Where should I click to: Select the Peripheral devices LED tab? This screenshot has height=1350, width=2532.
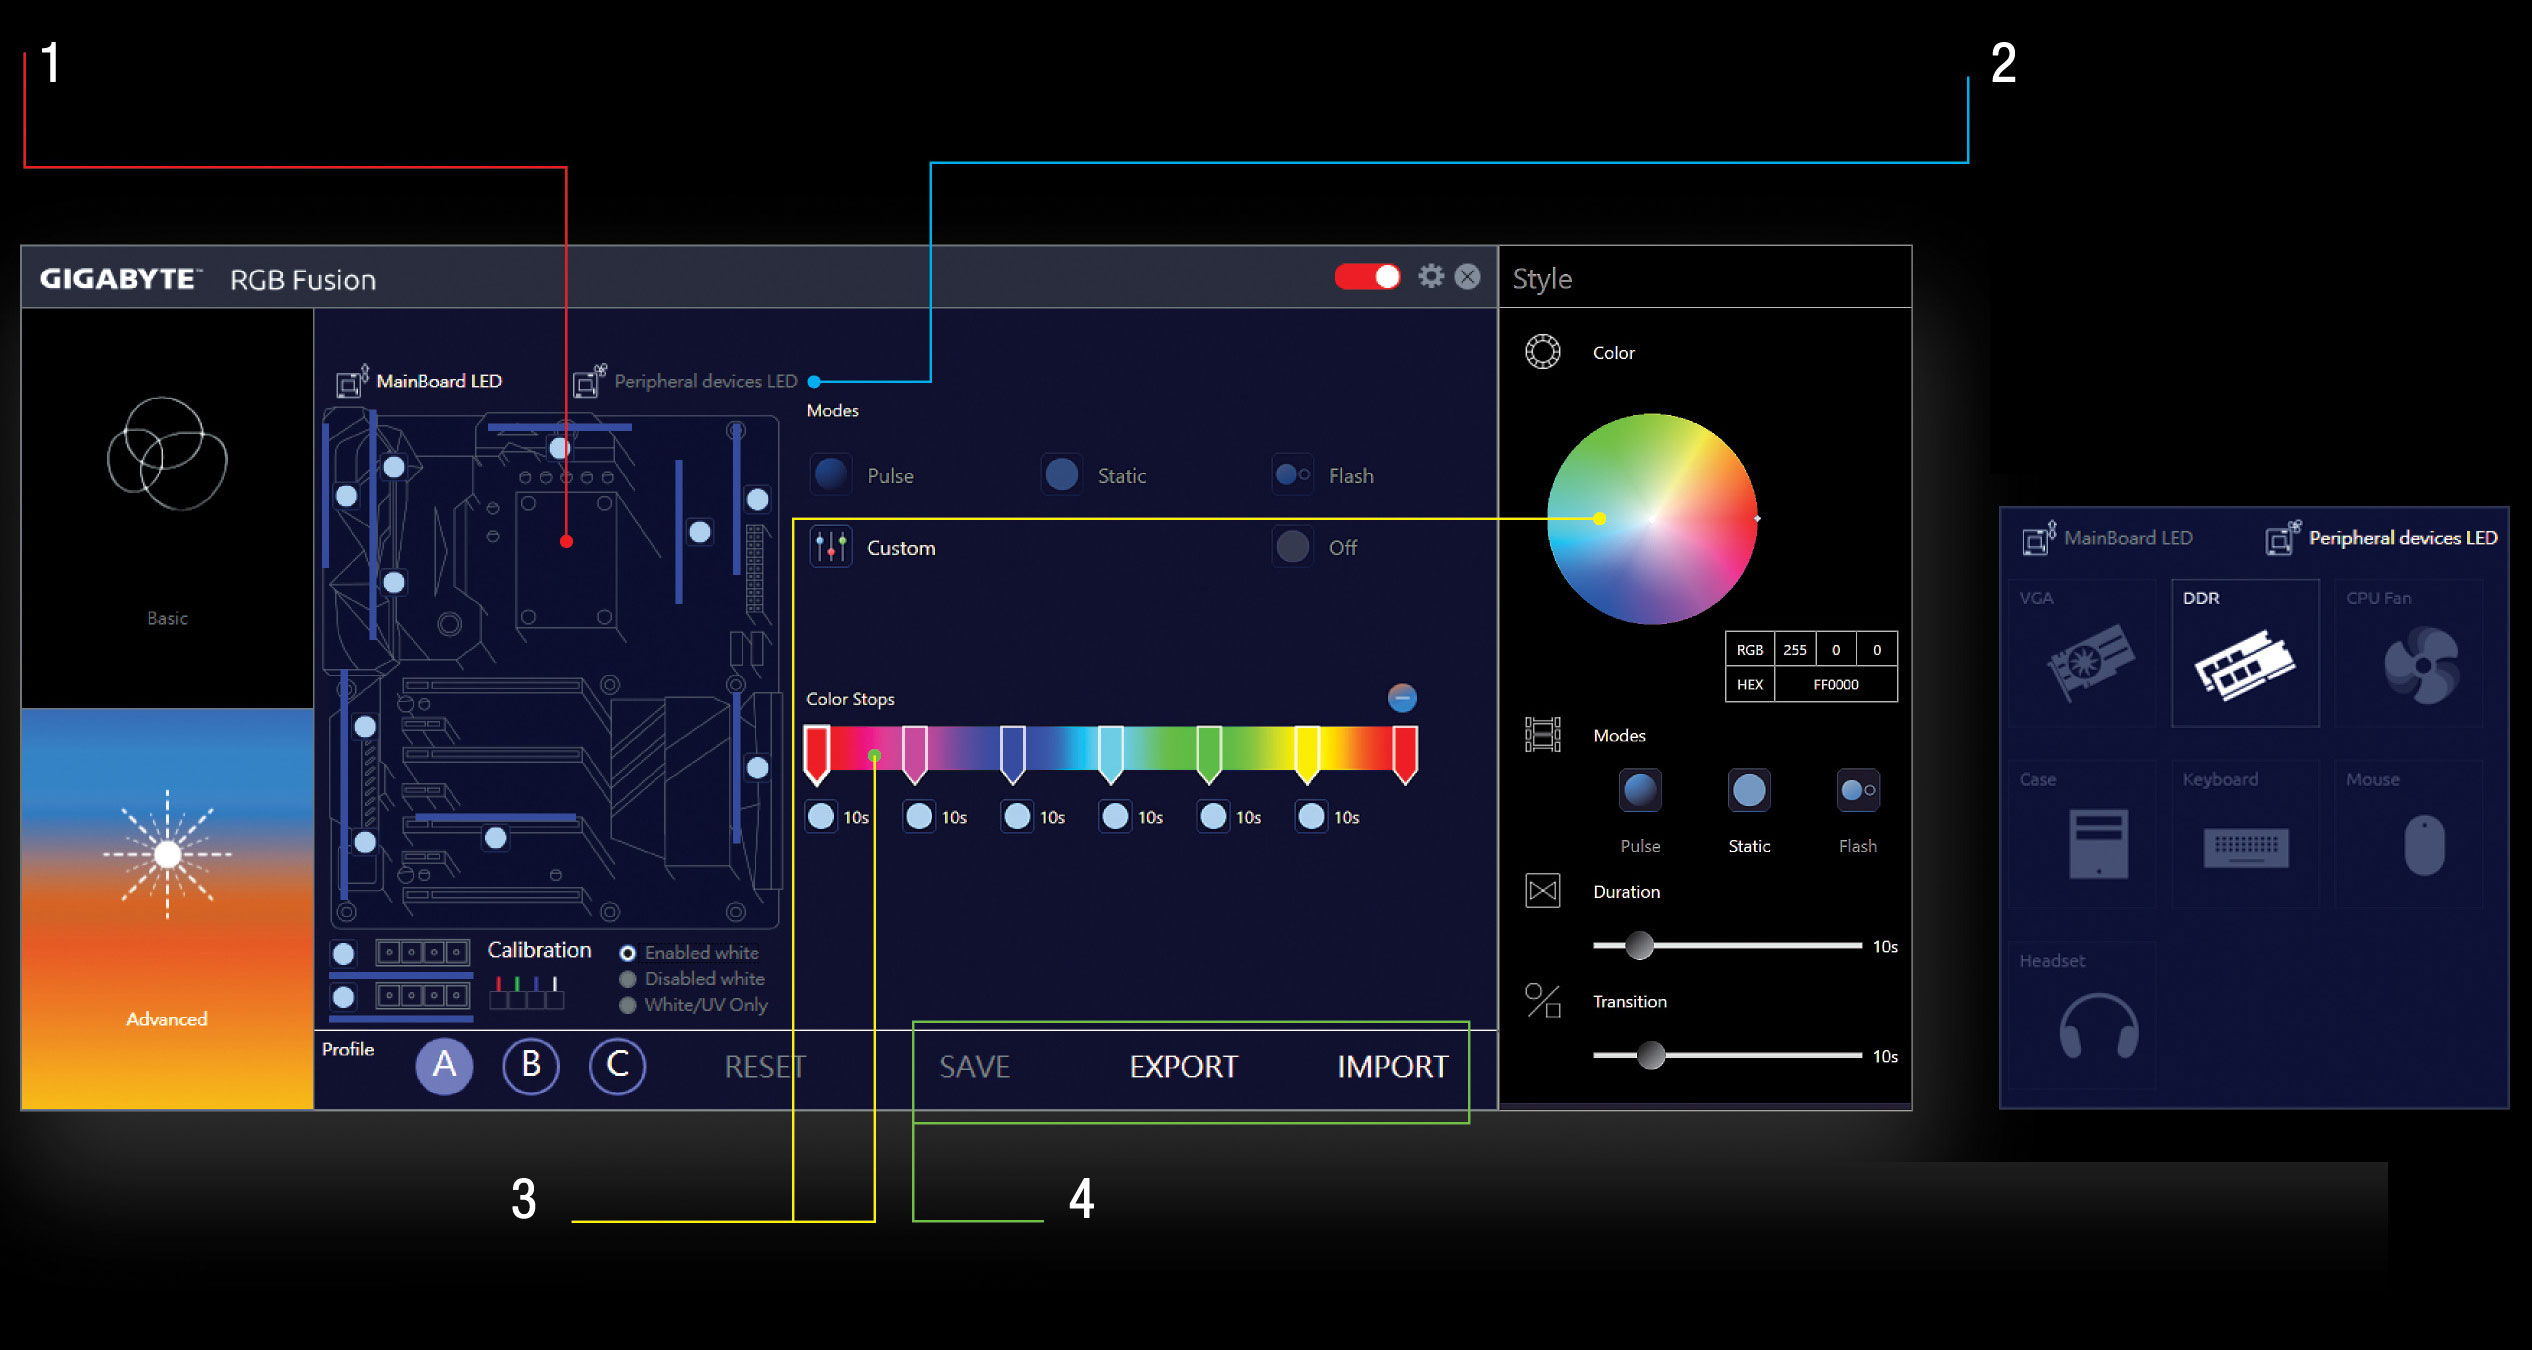[x=686, y=382]
